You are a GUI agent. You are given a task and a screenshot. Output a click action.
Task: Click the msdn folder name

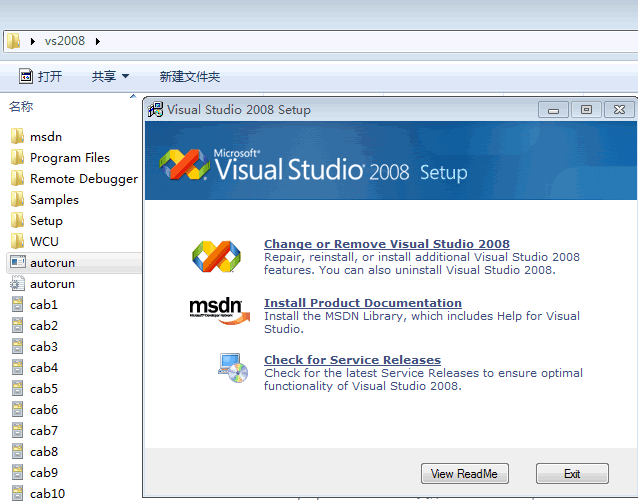pyautogui.click(x=46, y=137)
